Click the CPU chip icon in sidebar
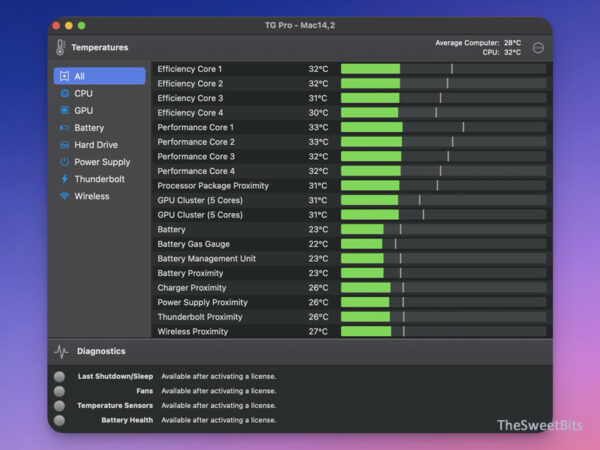This screenshot has height=450, width=600. [64, 93]
